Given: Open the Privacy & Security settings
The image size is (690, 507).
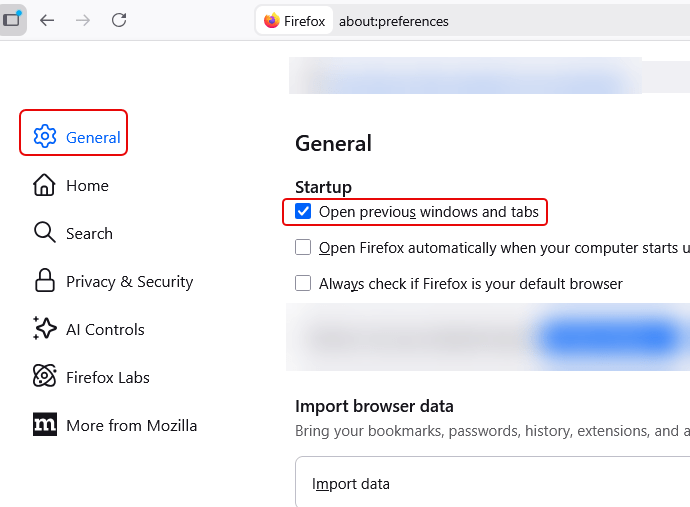Looking at the screenshot, I should point(129,282).
